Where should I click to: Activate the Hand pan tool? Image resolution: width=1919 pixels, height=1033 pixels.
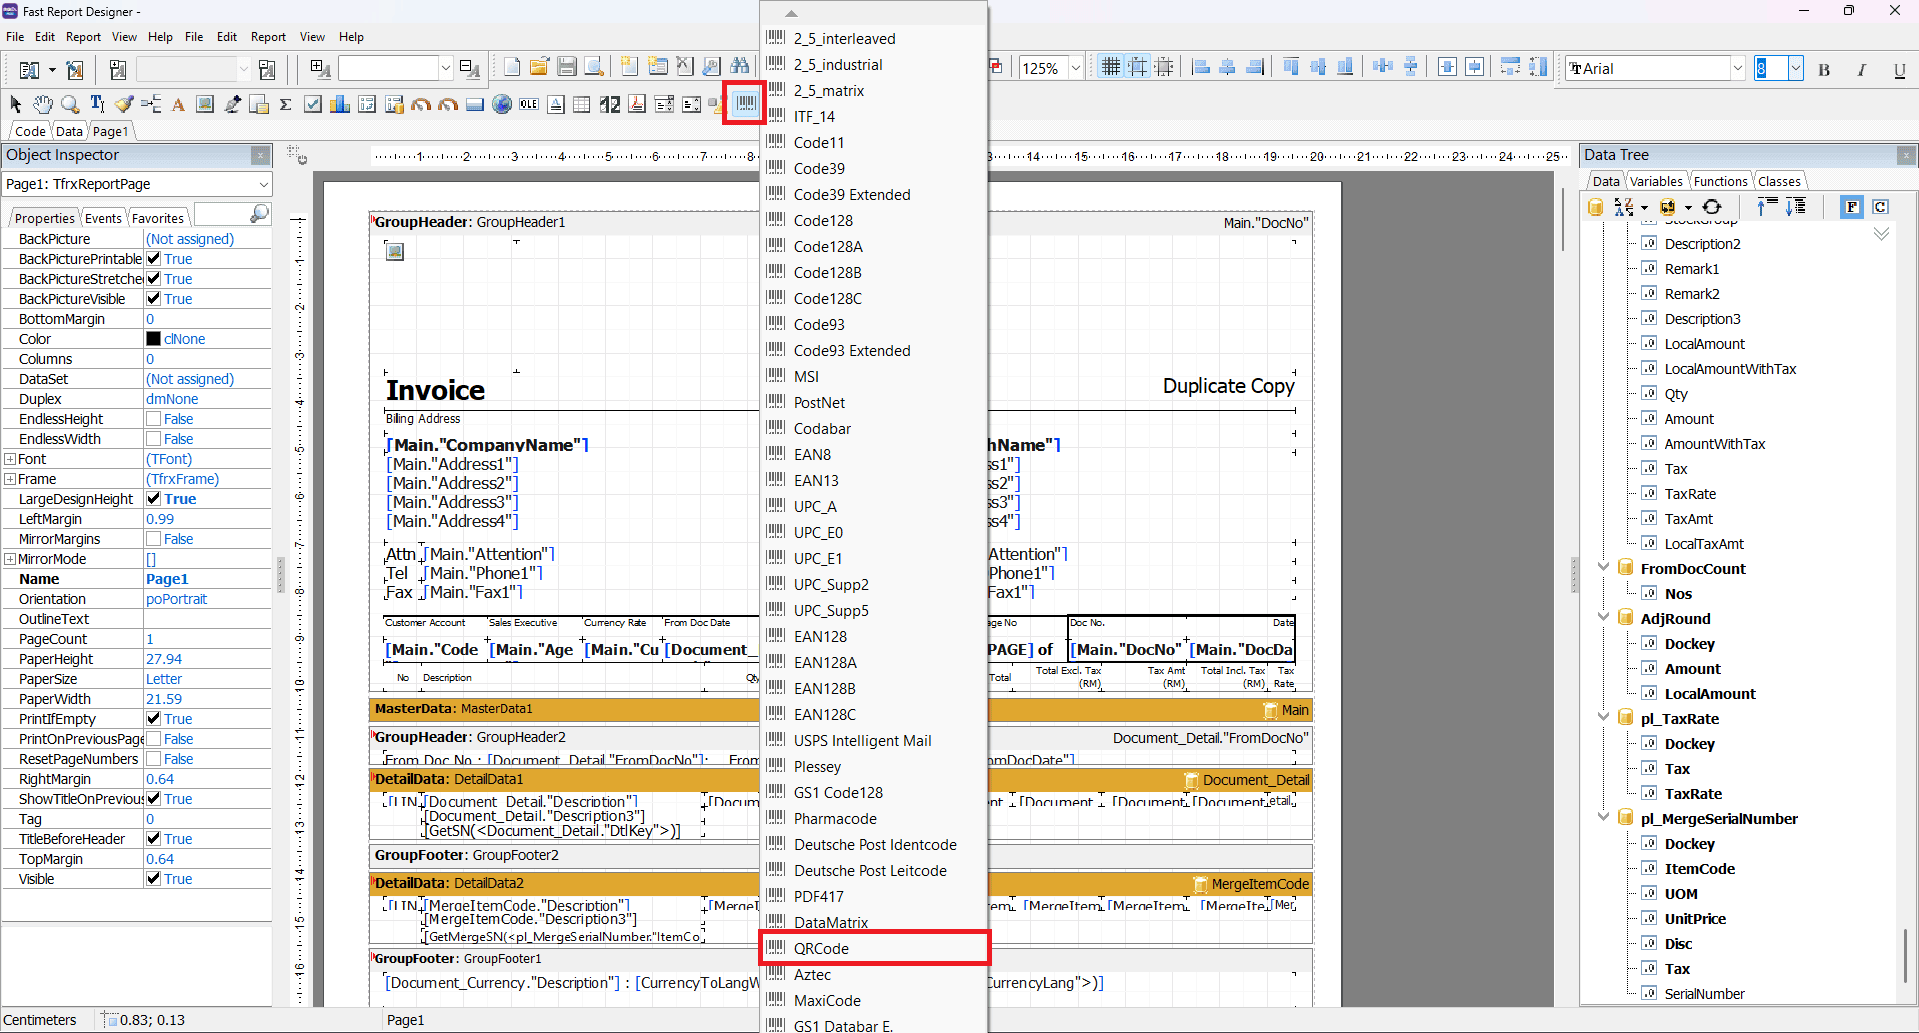coord(42,104)
